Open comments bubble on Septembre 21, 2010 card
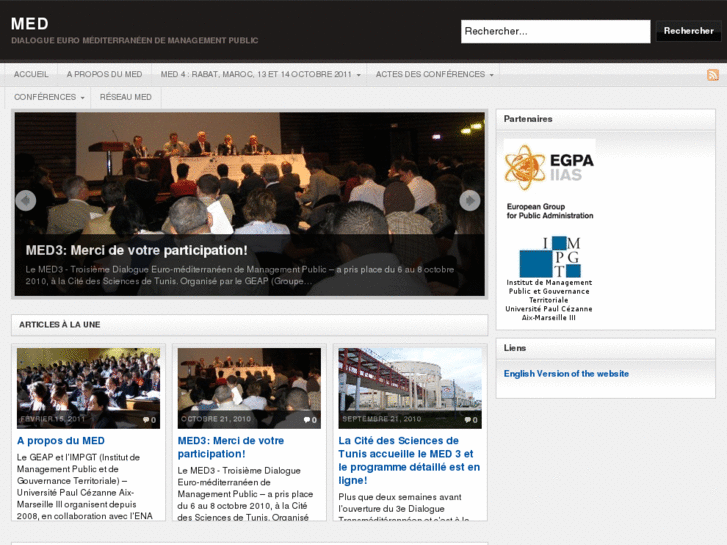The image size is (727, 545). [471, 420]
